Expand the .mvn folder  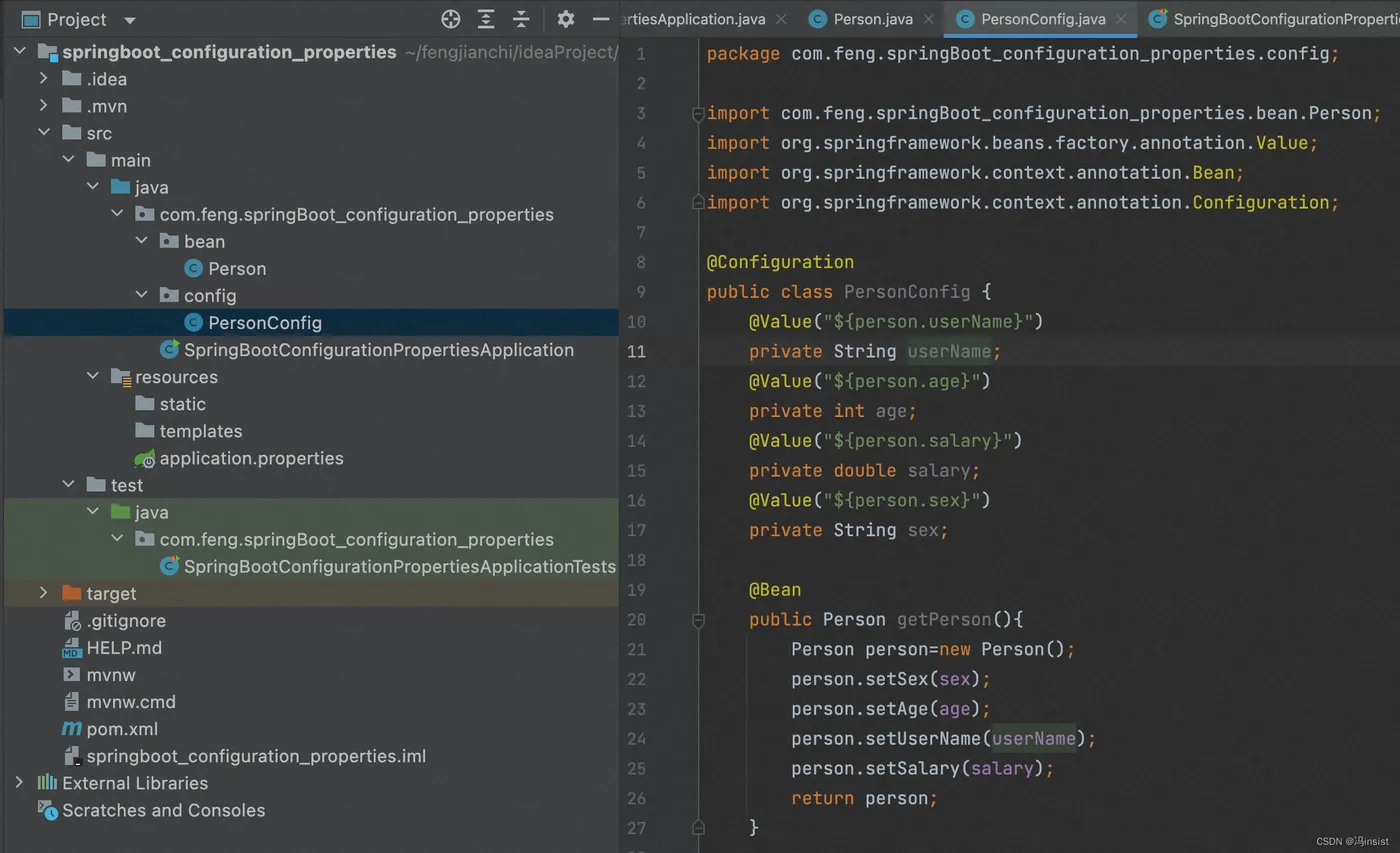click(43, 105)
